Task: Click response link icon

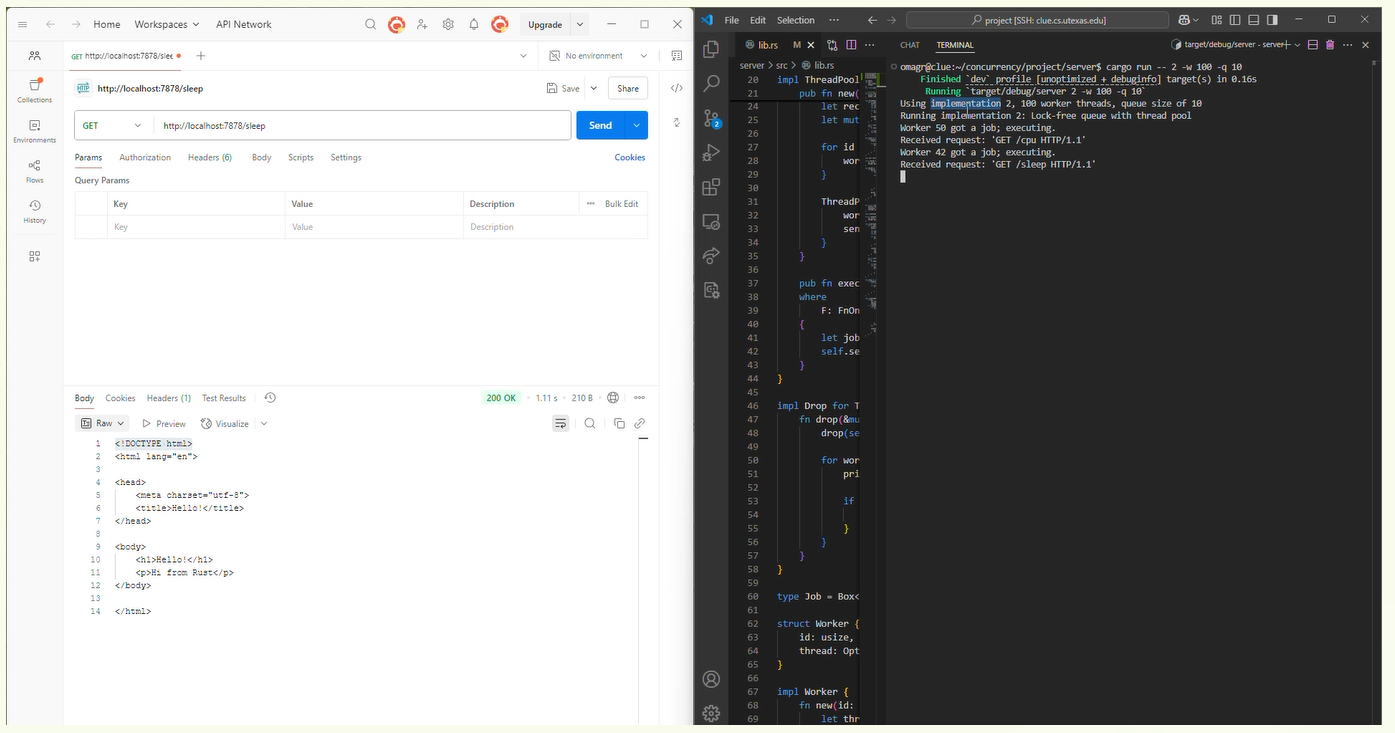Action: (x=640, y=424)
